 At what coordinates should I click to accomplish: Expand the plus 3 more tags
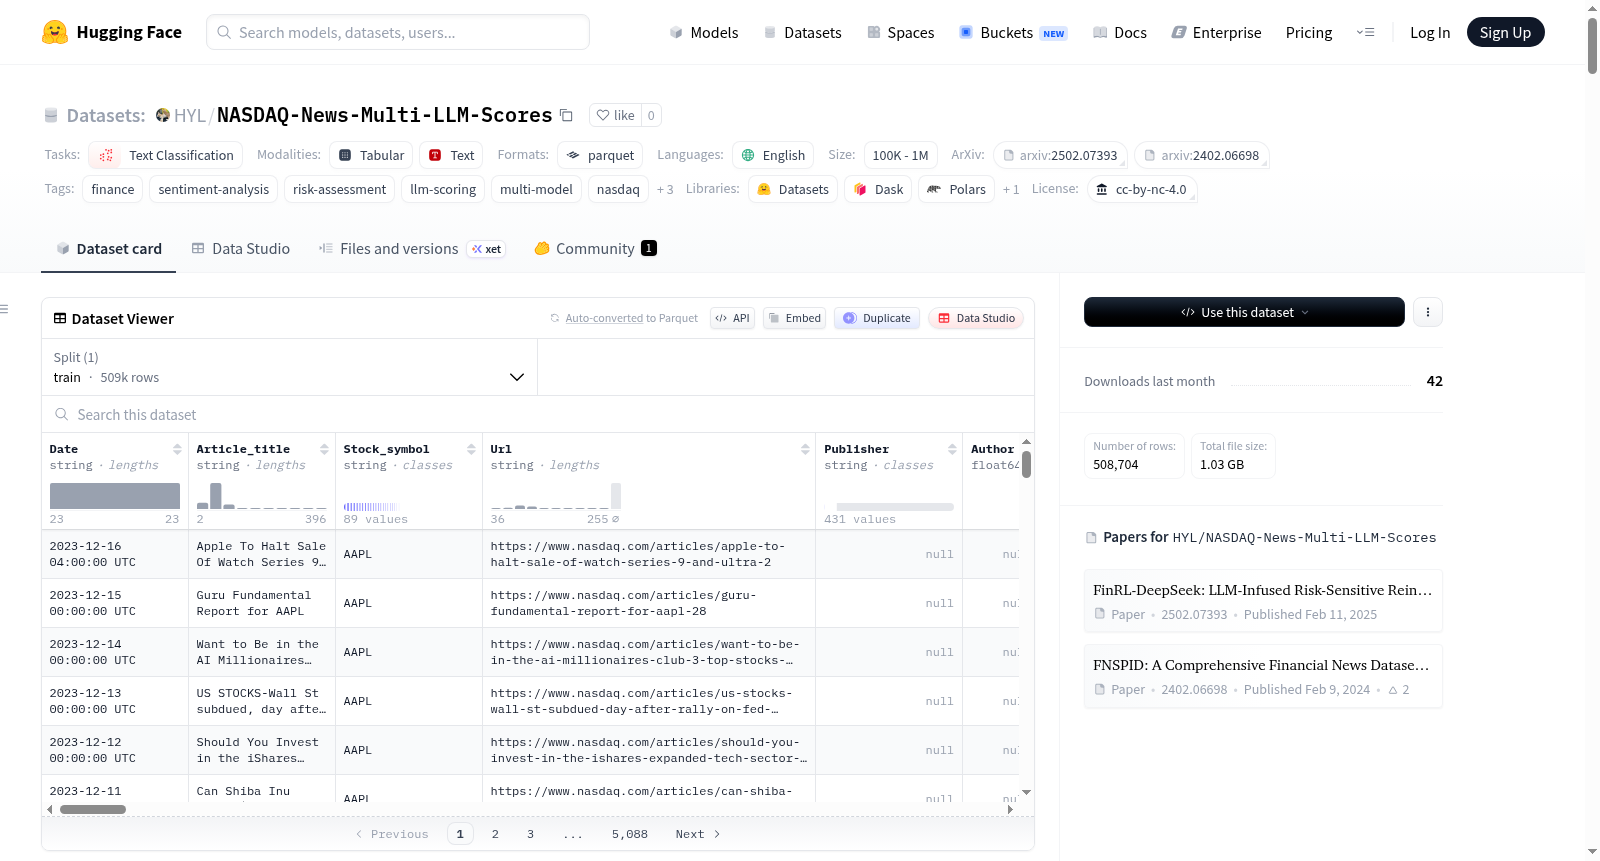click(665, 189)
